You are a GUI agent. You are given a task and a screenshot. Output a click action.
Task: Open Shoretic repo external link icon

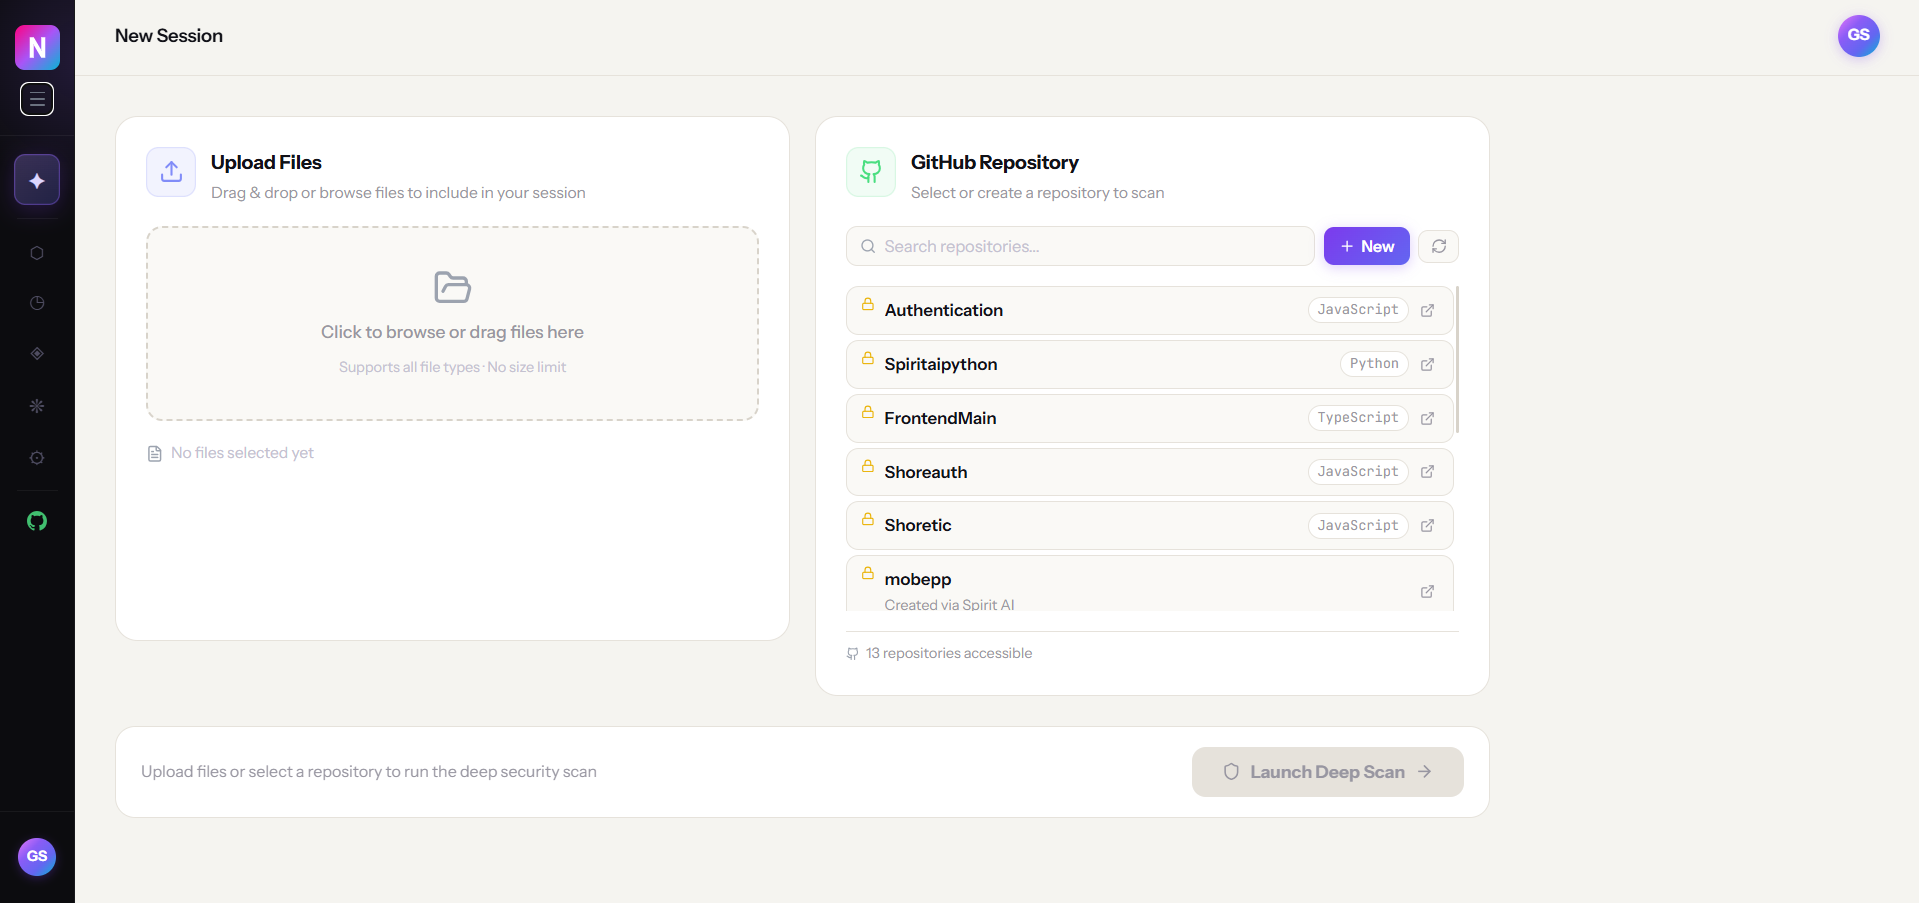pyautogui.click(x=1428, y=526)
